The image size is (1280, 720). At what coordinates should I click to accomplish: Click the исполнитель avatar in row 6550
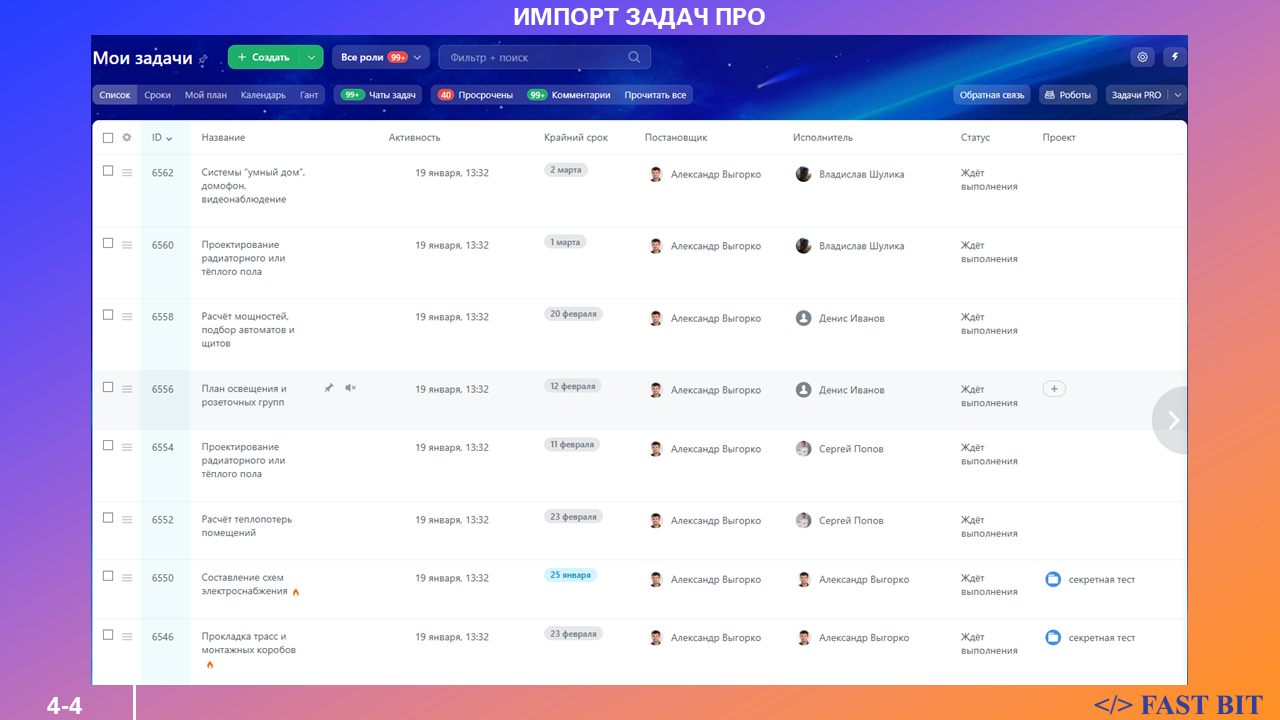pos(803,580)
